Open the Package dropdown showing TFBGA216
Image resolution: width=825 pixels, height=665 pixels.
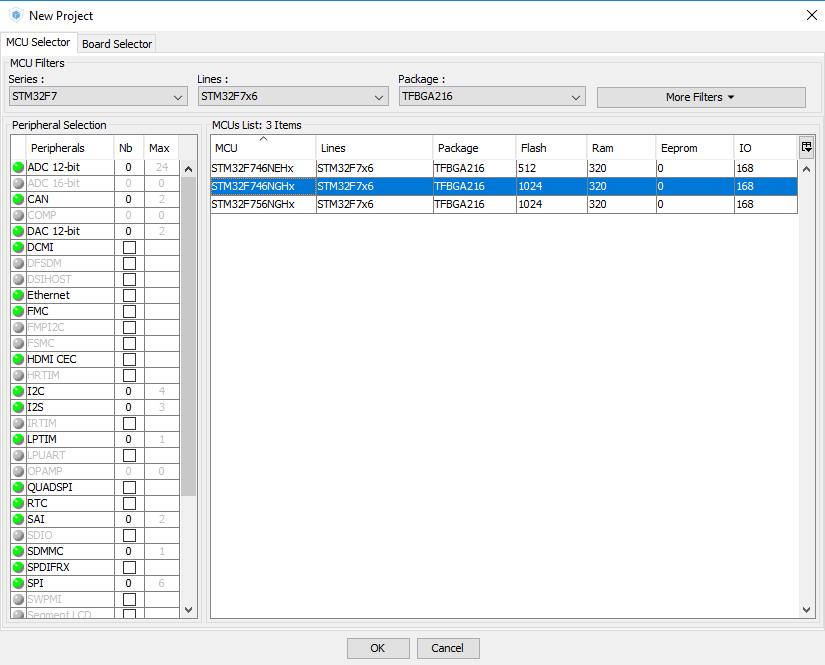[x=492, y=97]
